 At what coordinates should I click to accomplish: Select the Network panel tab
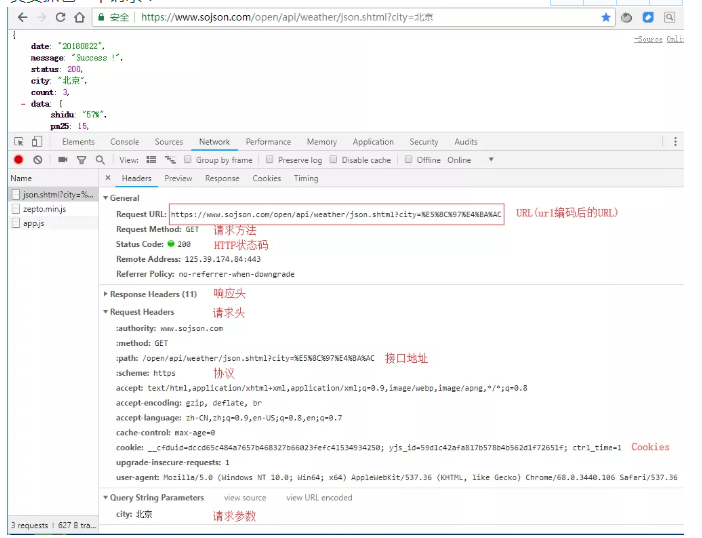[x=214, y=142]
